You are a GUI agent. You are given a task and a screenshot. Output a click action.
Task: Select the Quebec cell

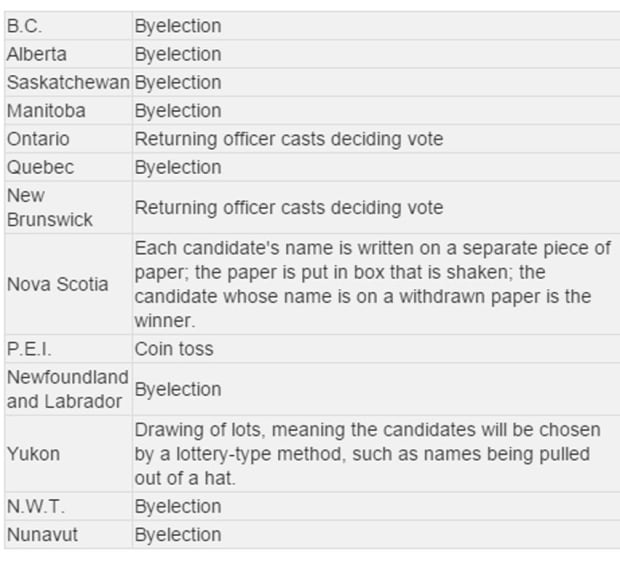68,167
